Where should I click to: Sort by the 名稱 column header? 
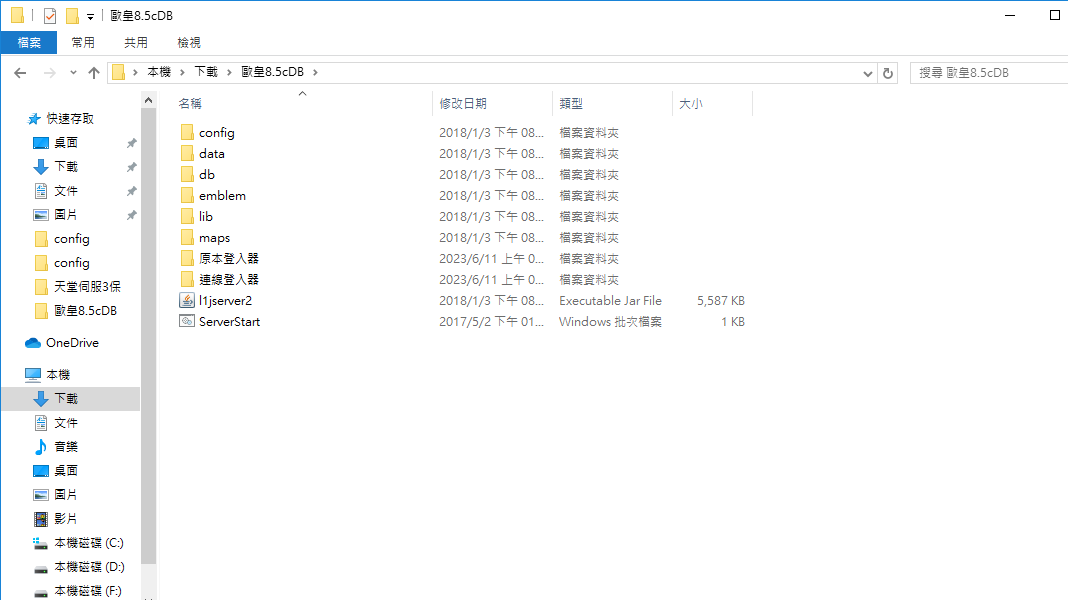tap(189, 104)
